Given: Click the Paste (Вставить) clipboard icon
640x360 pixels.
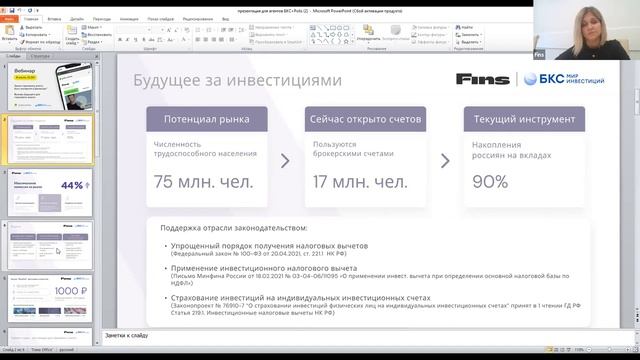Looking at the screenshot, I should 9,30.
